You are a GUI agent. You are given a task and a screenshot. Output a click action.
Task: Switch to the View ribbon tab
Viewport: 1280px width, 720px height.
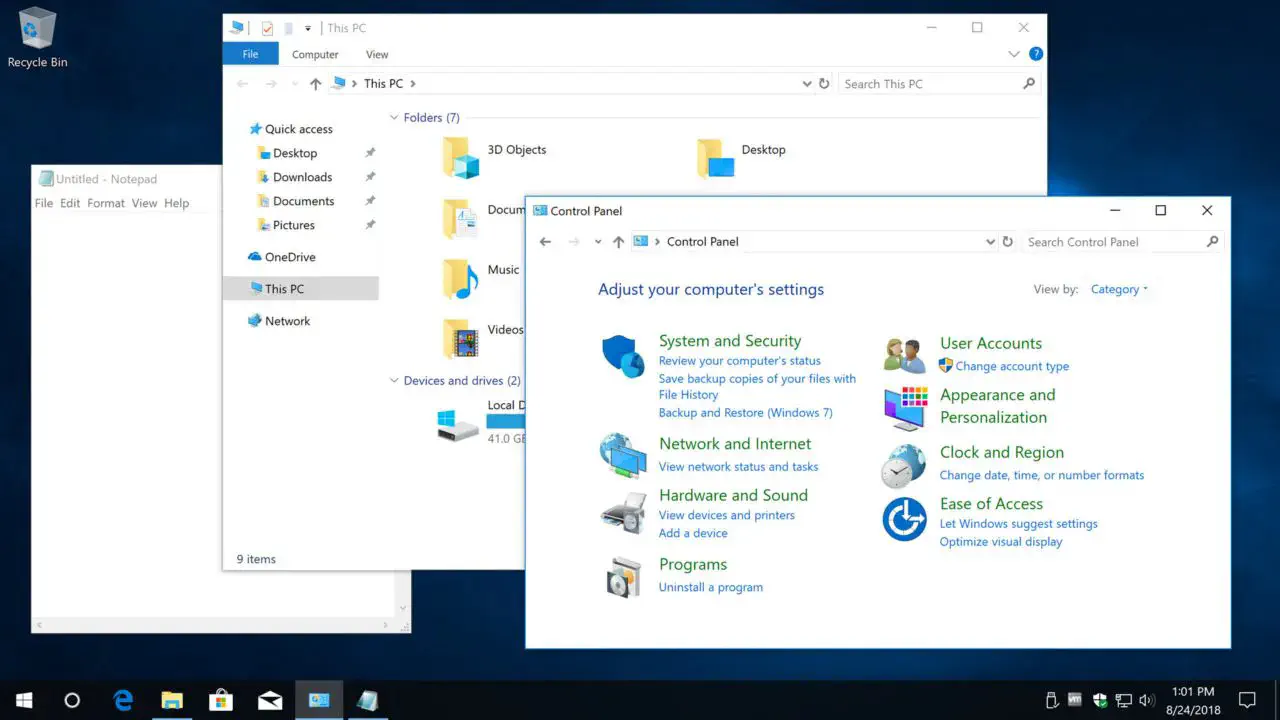[x=377, y=55]
